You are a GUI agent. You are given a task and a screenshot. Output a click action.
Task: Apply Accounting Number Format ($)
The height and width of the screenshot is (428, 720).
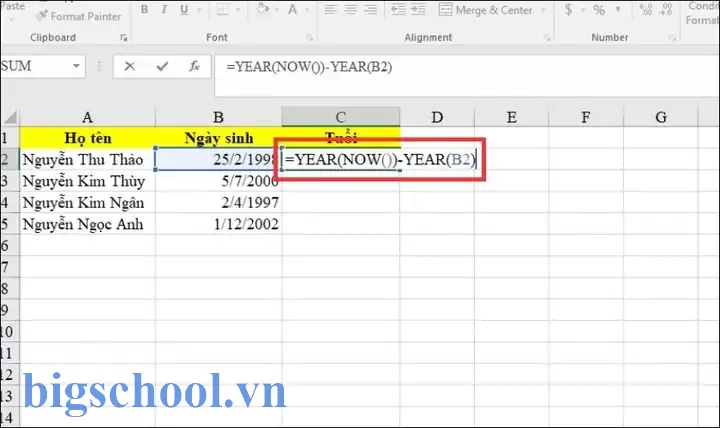click(x=568, y=10)
